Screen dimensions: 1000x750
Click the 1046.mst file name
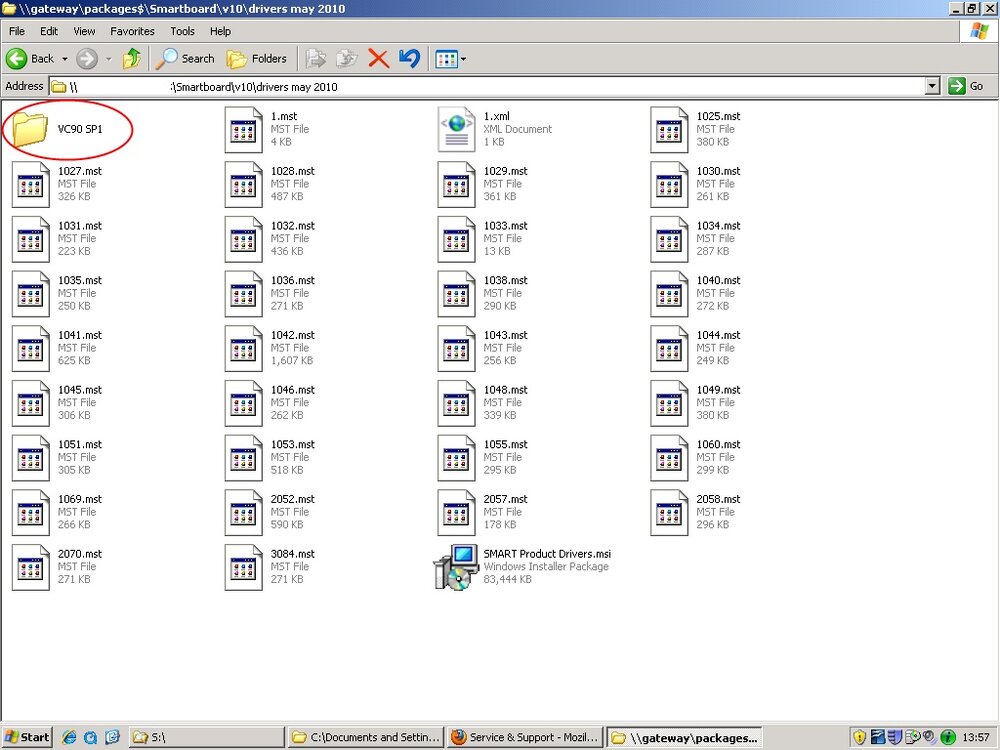click(x=292, y=390)
